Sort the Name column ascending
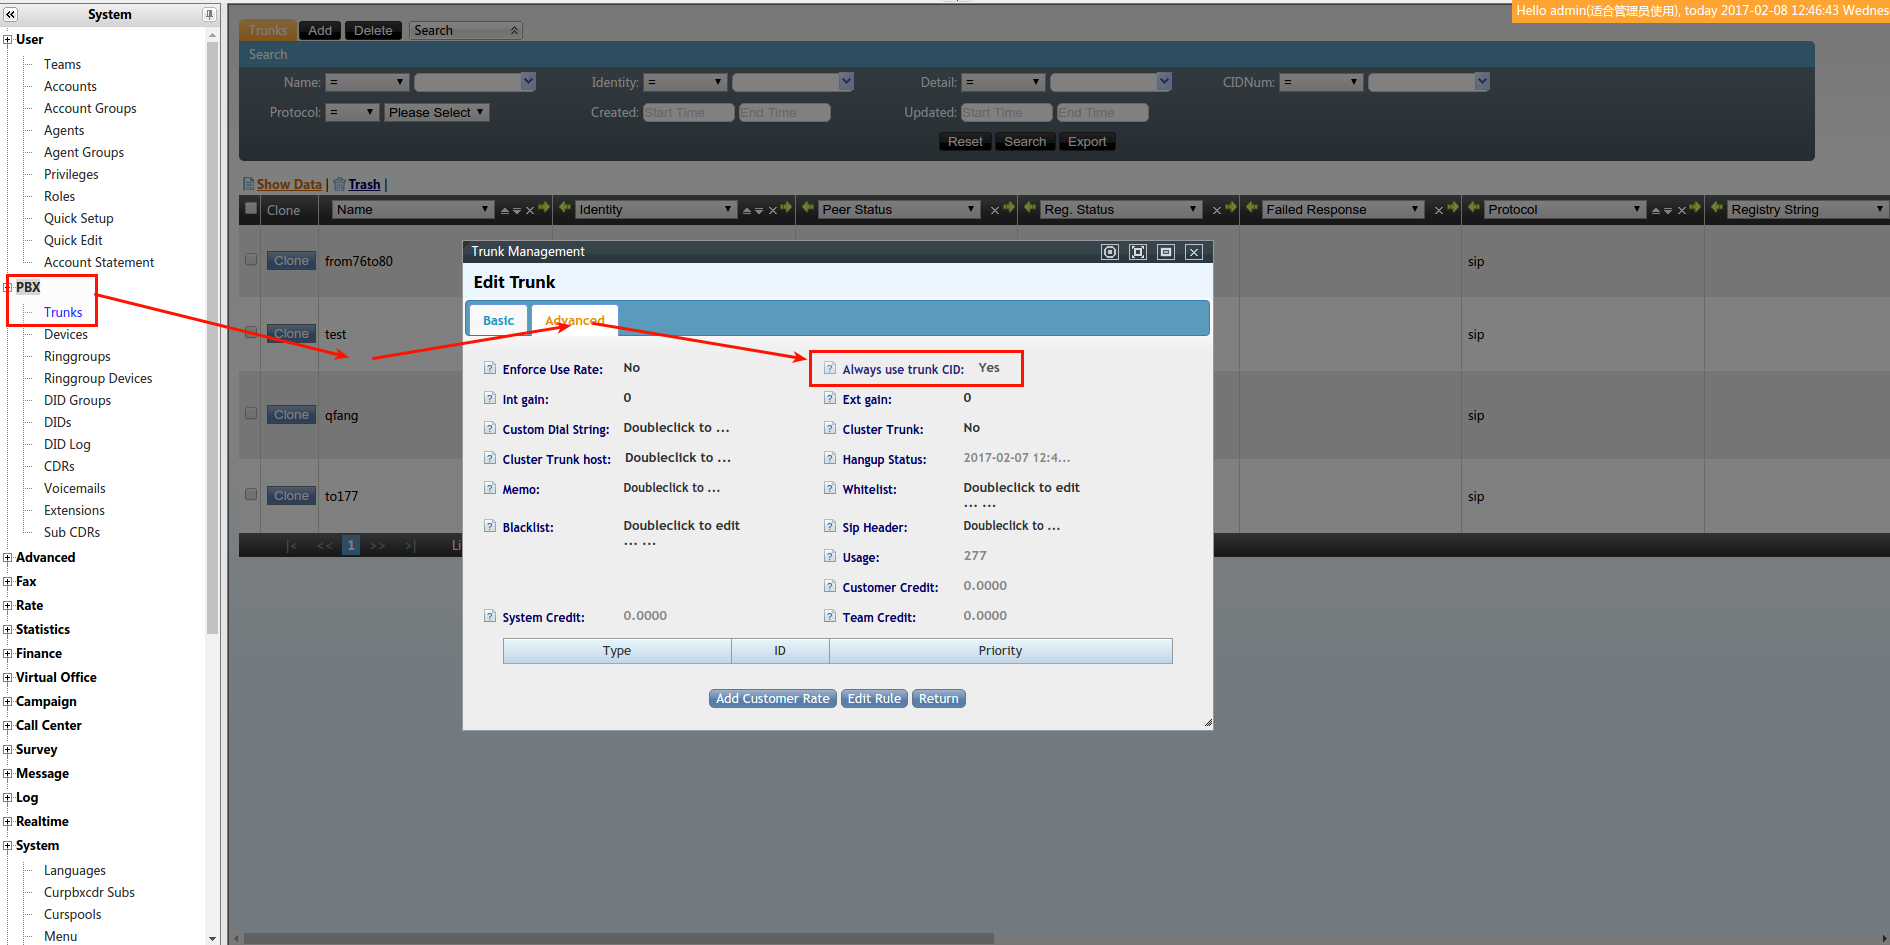1890x945 pixels. pos(505,210)
